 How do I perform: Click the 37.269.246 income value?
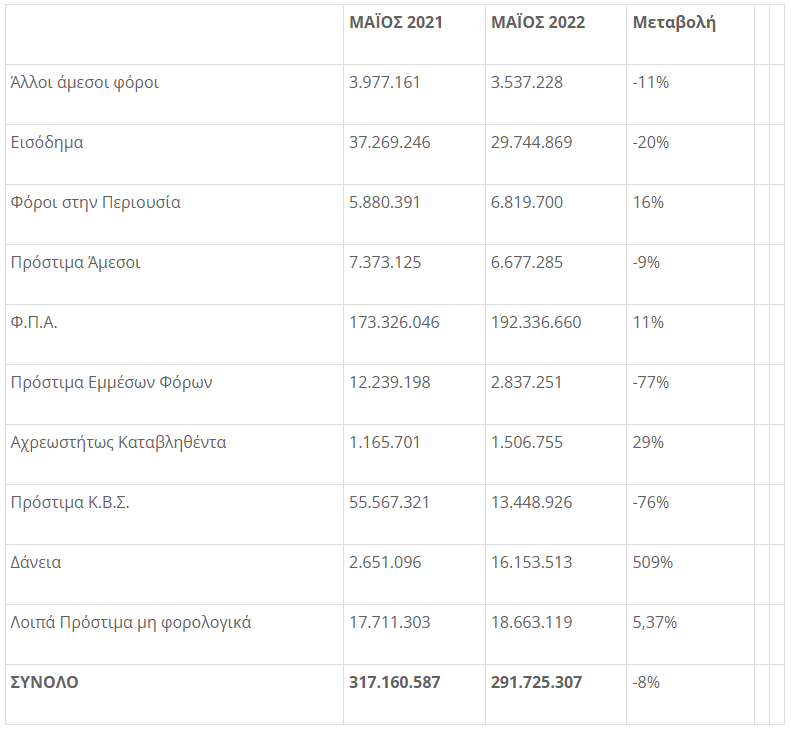point(389,143)
